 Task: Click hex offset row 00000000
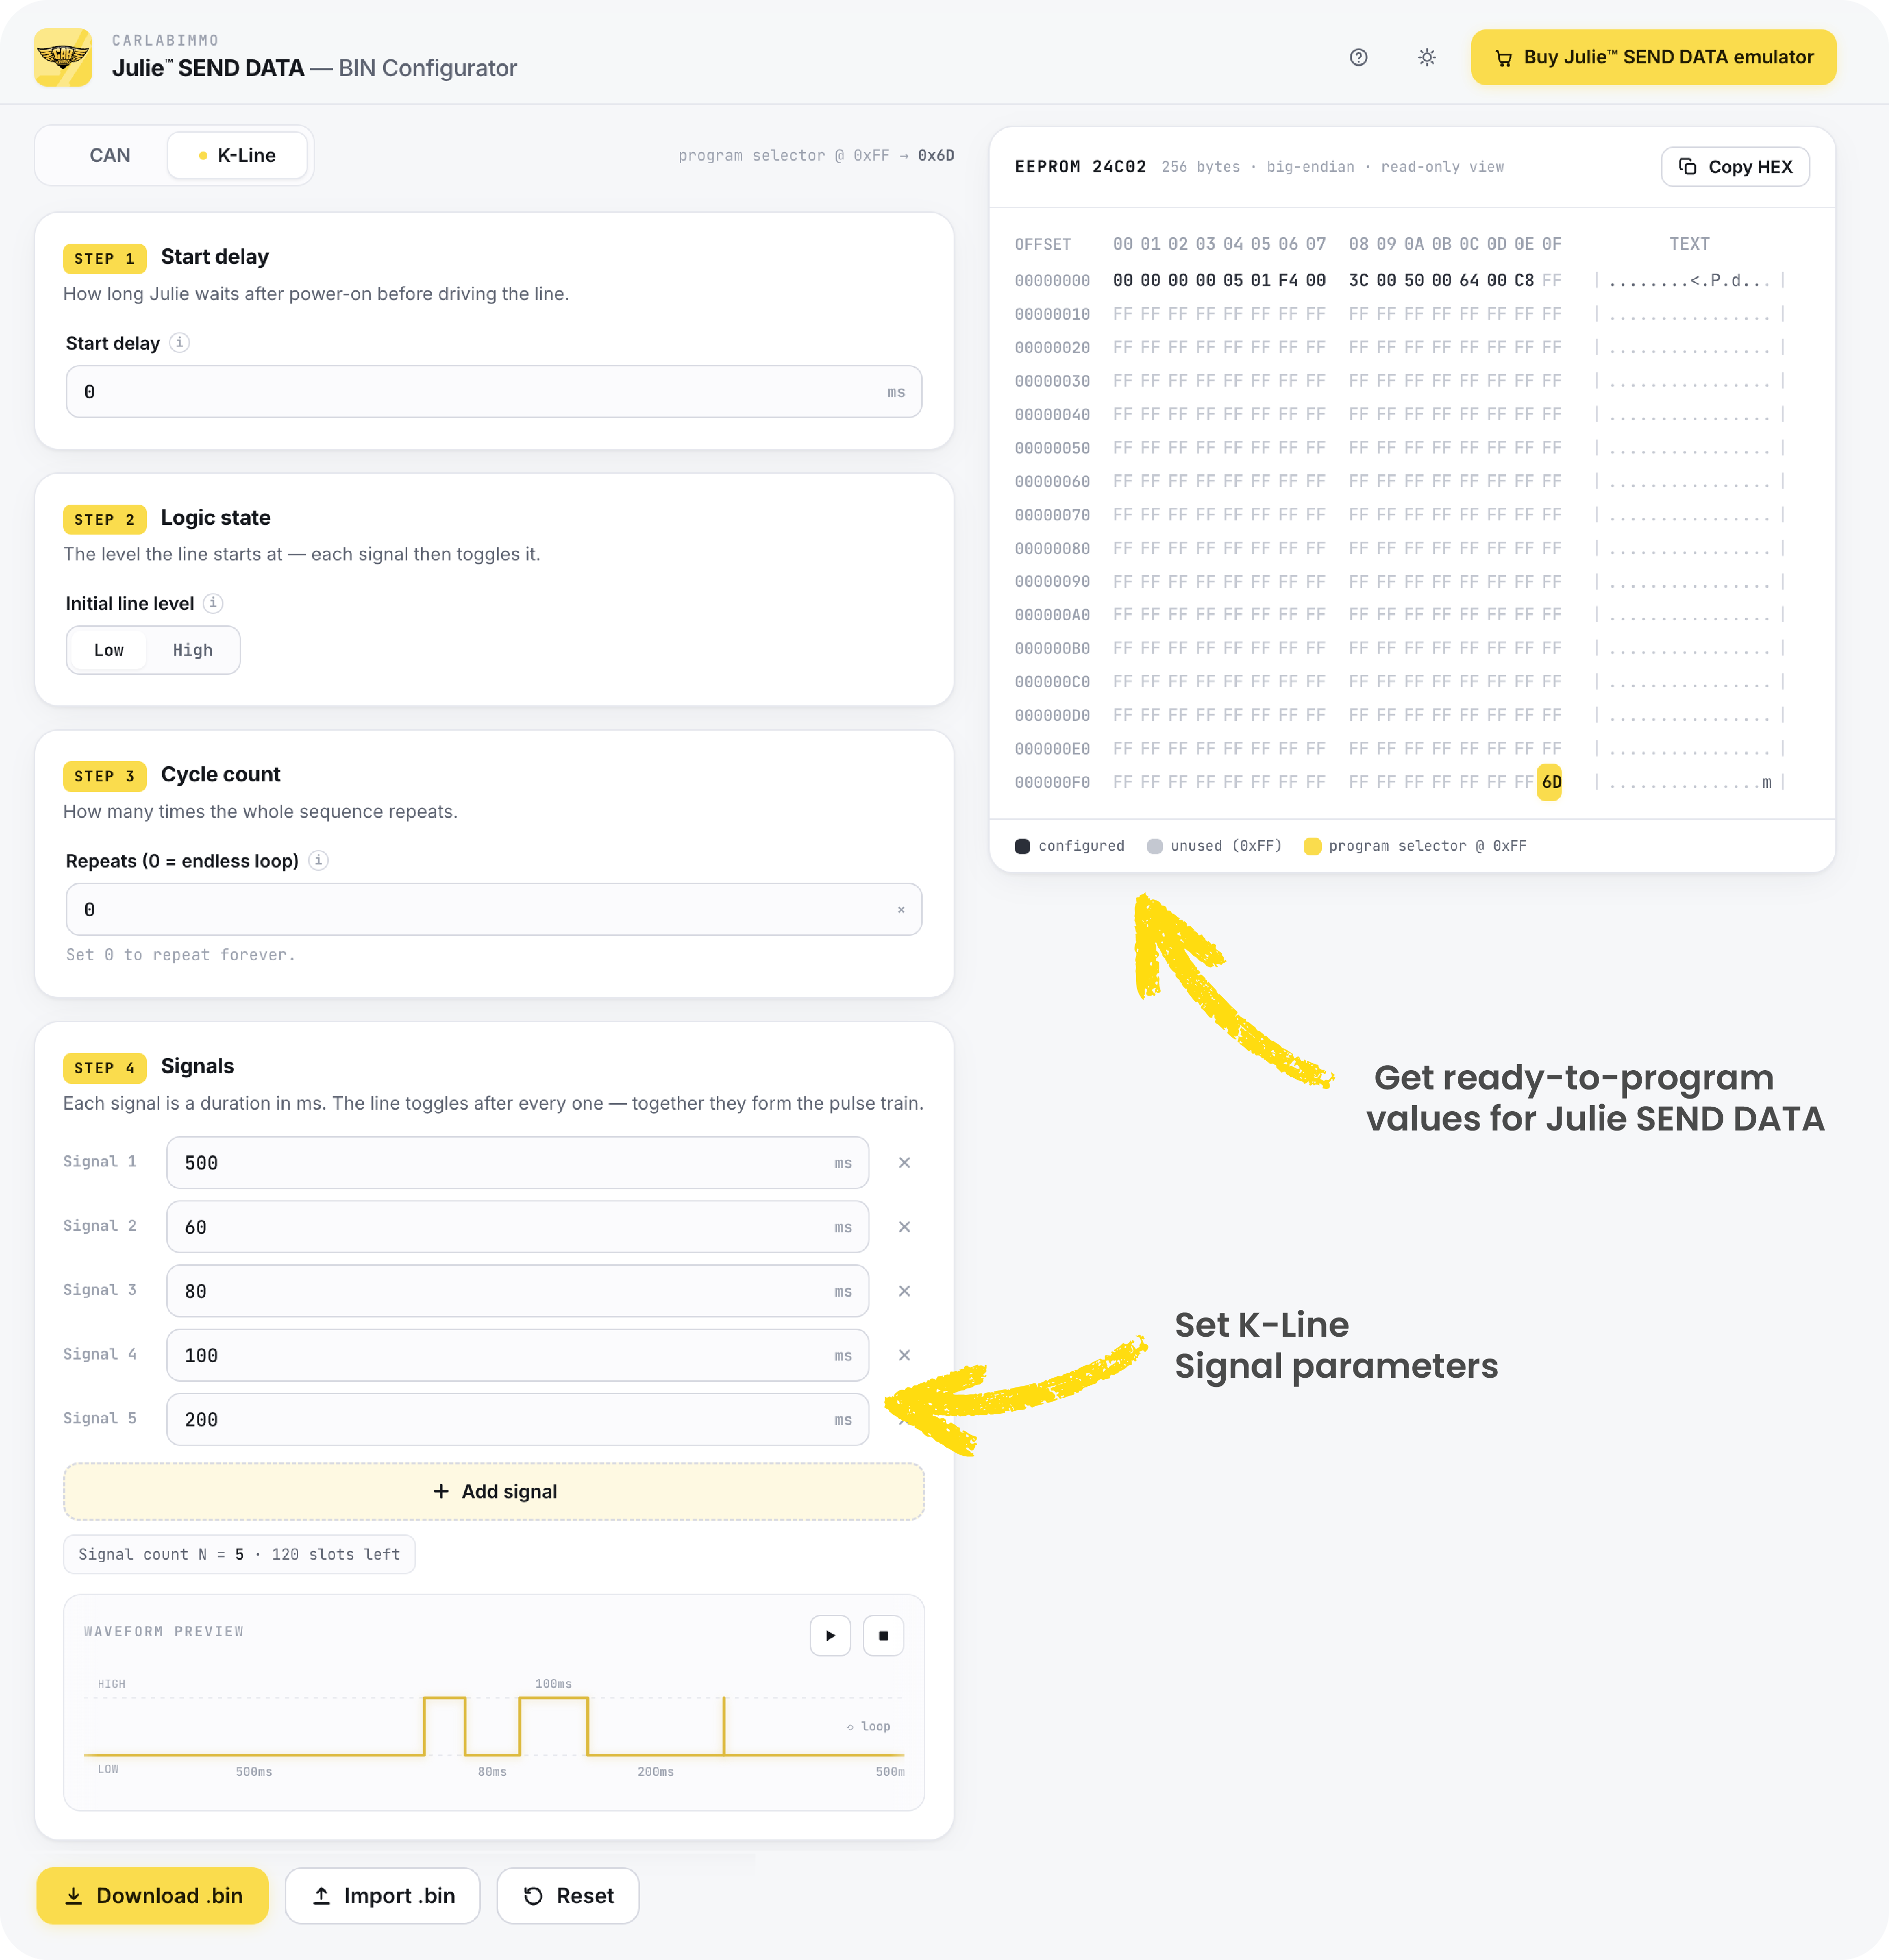tap(1052, 281)
